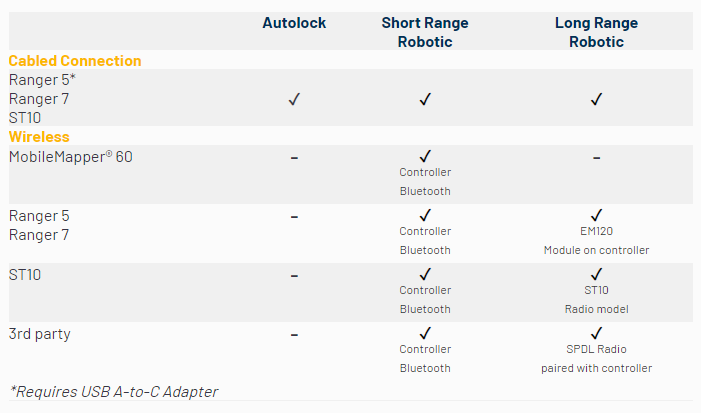Image resolution: width=701 pixels, height=413 pixels.
Task: Click the checkmark above EM120
Action: coord(596,215)
